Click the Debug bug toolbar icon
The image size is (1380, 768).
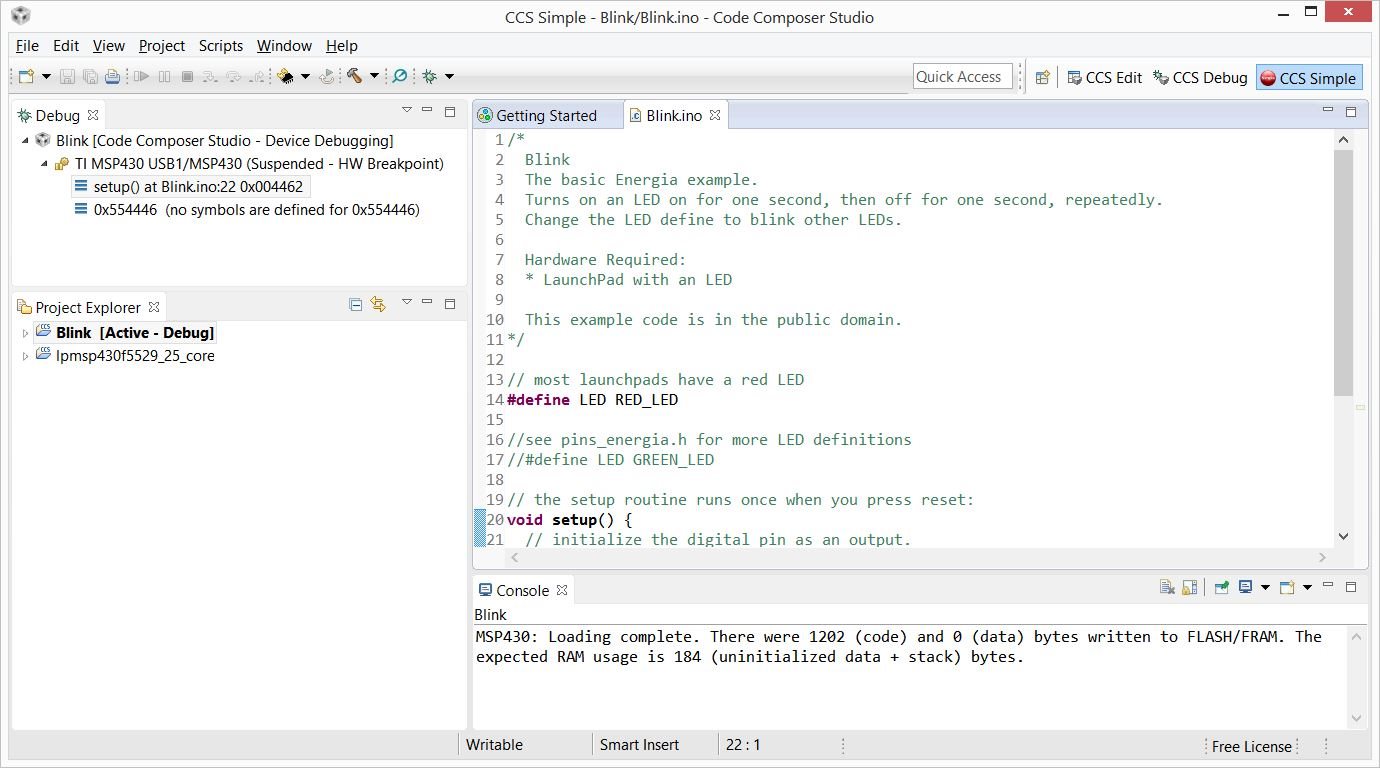click(430, 76)
